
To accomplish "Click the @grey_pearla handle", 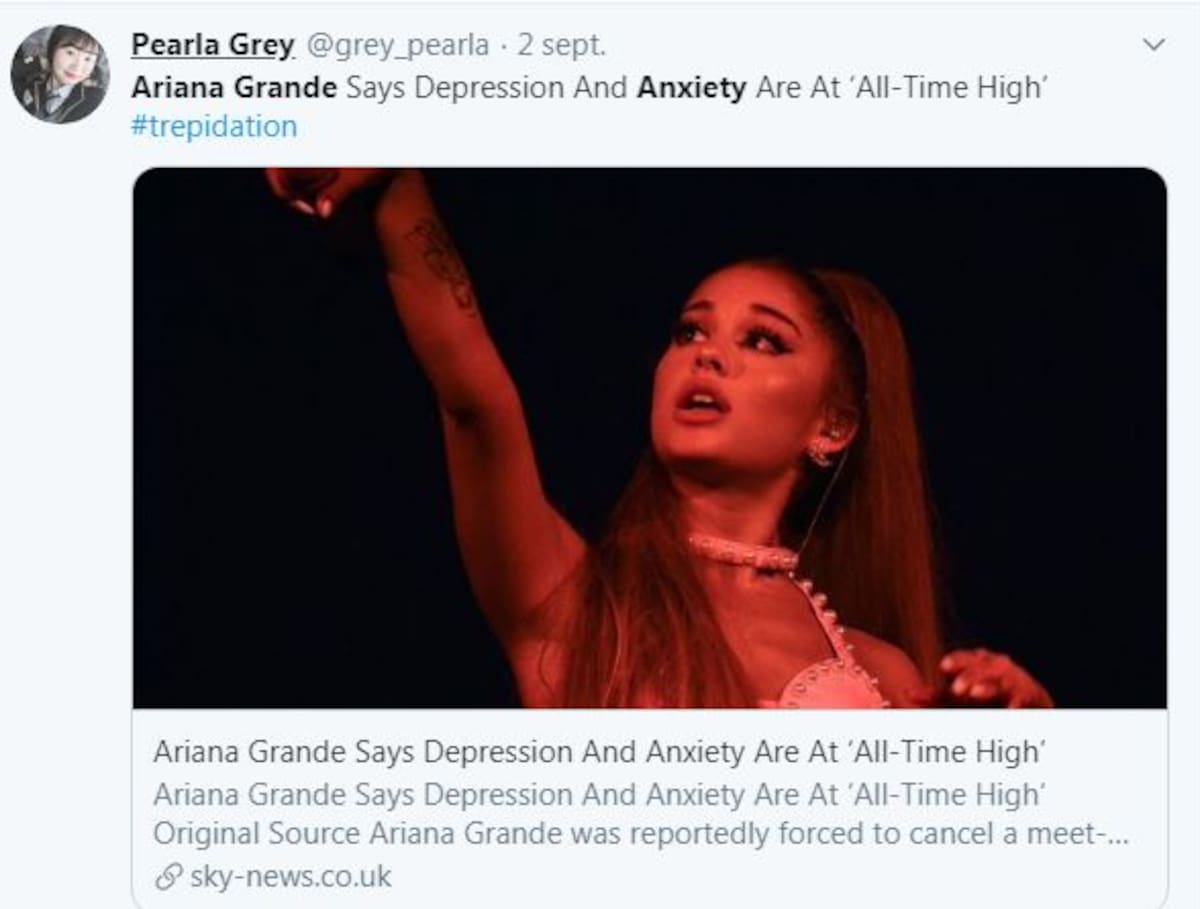I will pyautogui.click(x=397, y=45).
